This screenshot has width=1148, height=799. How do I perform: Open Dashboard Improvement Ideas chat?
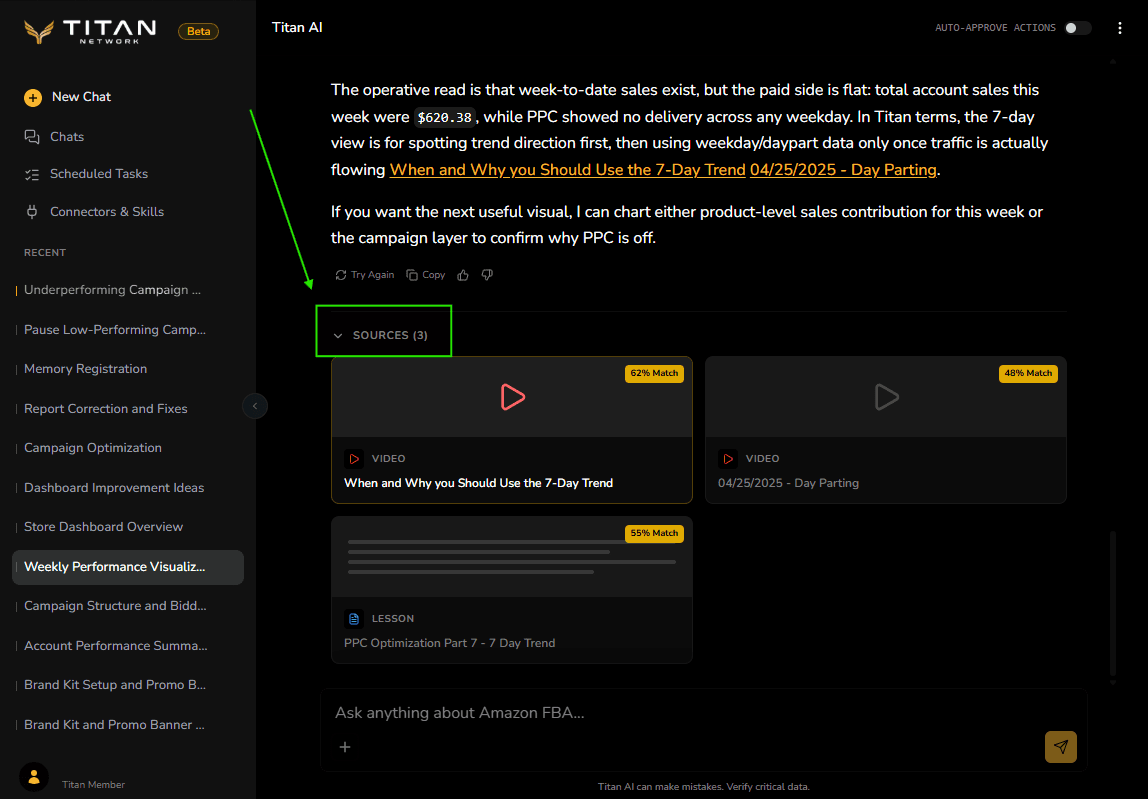tap(128, 488)
